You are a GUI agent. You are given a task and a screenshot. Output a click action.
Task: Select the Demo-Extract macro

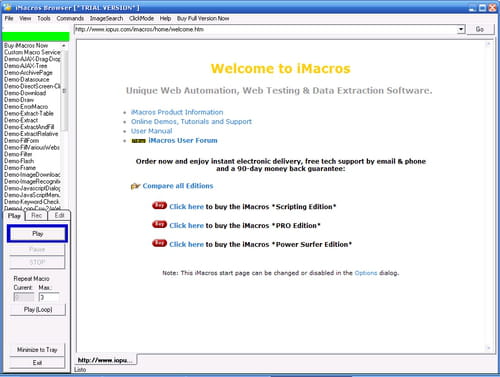click(21, 120)
